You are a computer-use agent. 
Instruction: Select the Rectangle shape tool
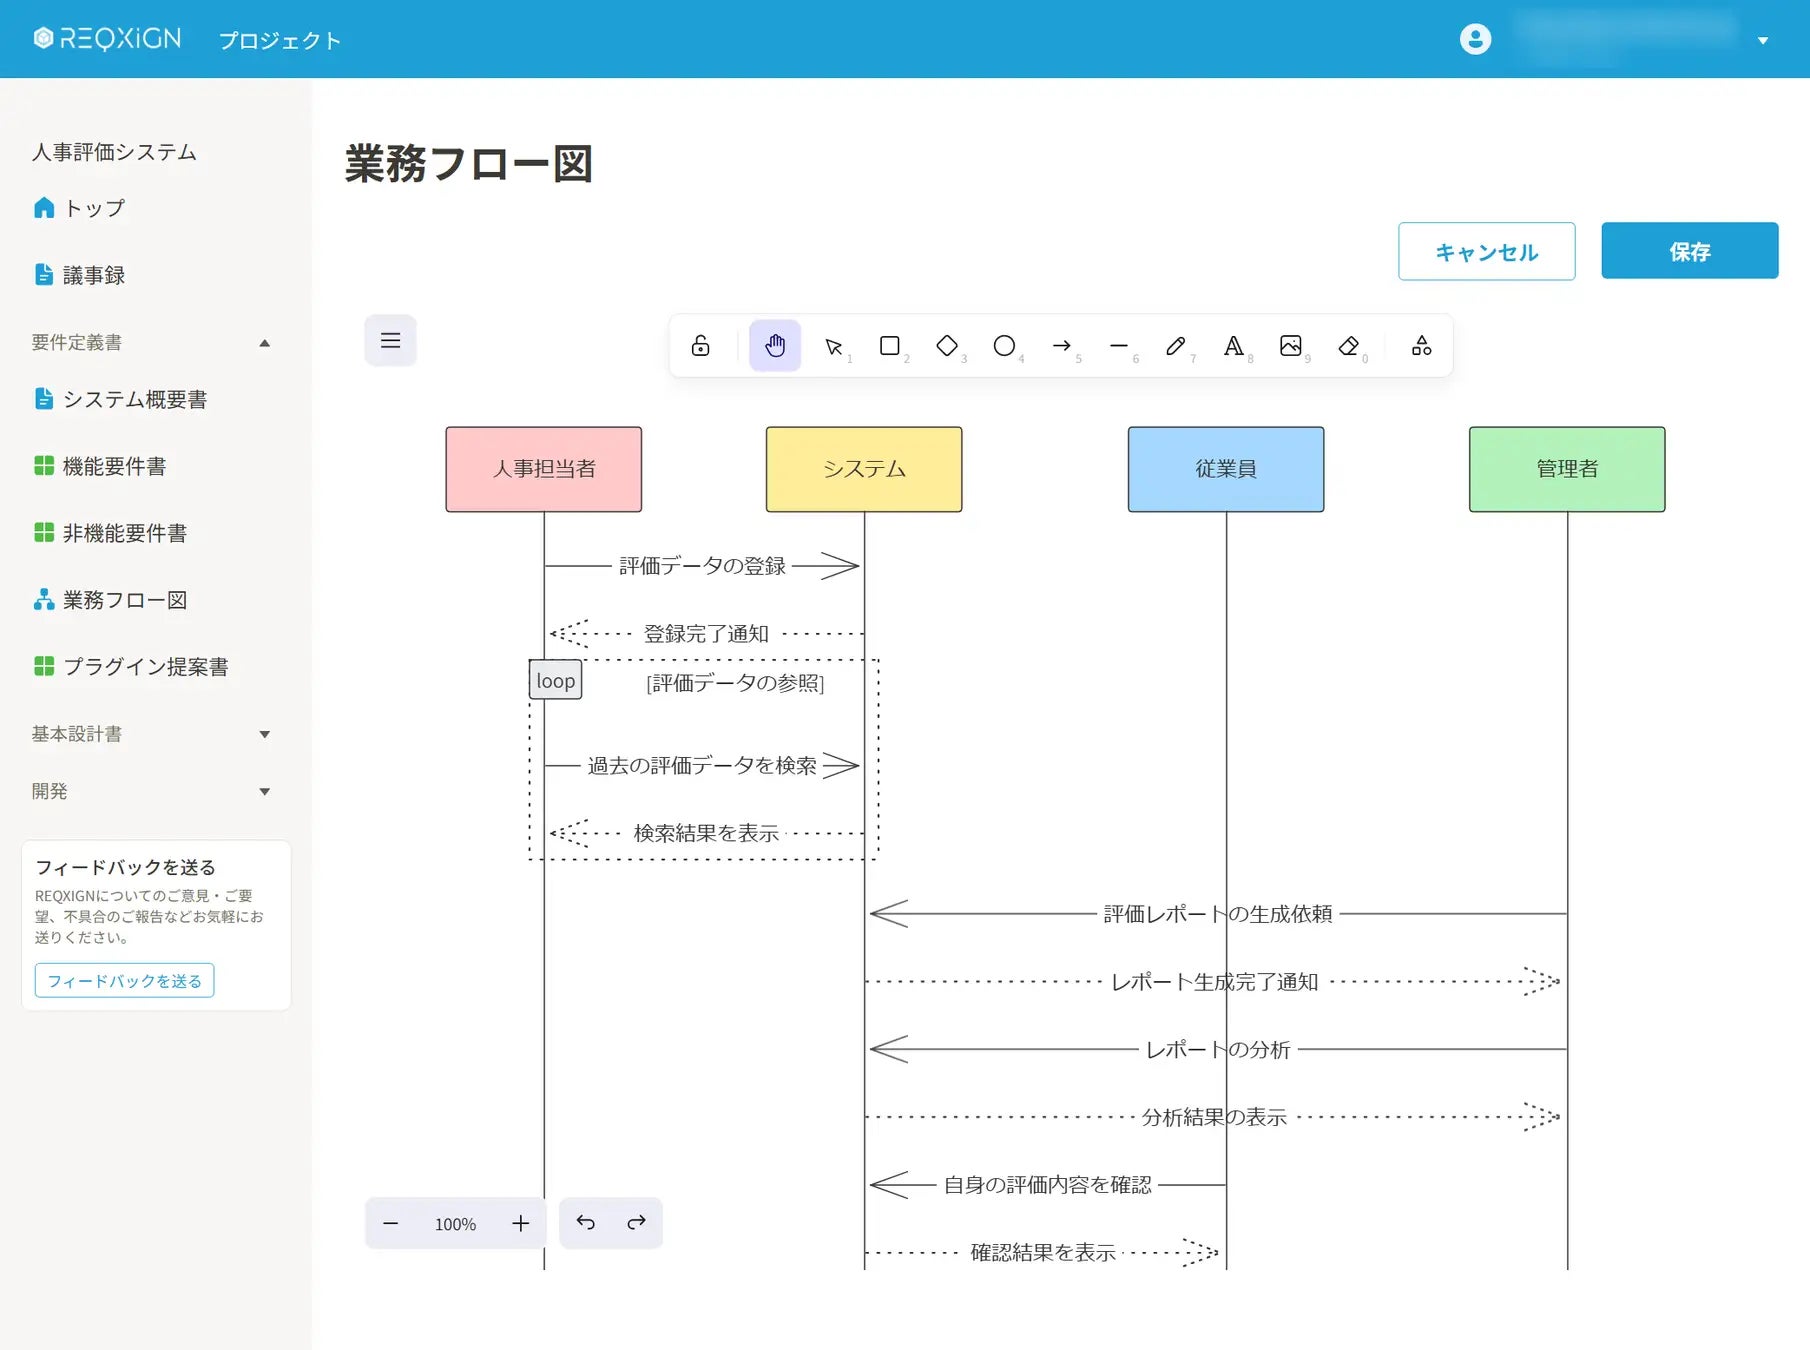coord(890,346)
